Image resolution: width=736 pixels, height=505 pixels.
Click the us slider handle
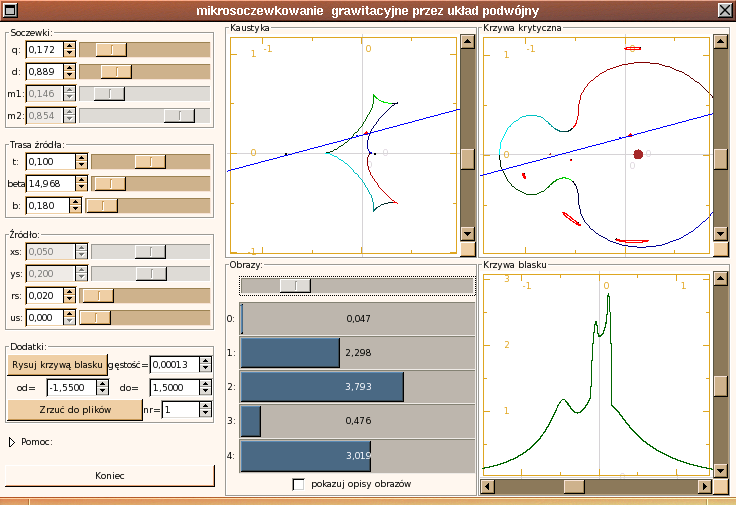tap(95, 317)
